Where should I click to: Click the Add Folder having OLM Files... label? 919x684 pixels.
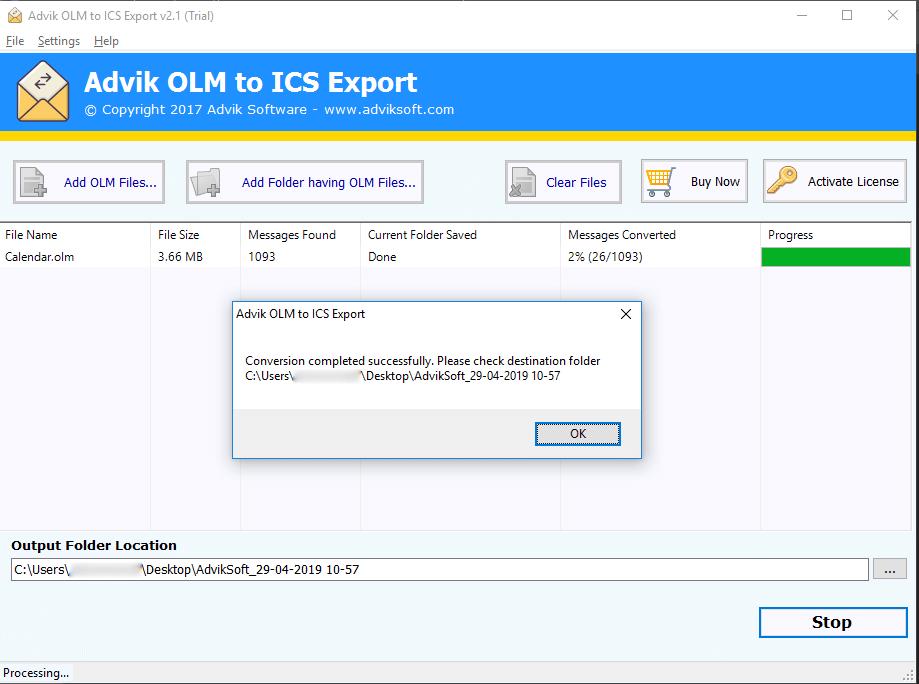click(x=329, y=182)
